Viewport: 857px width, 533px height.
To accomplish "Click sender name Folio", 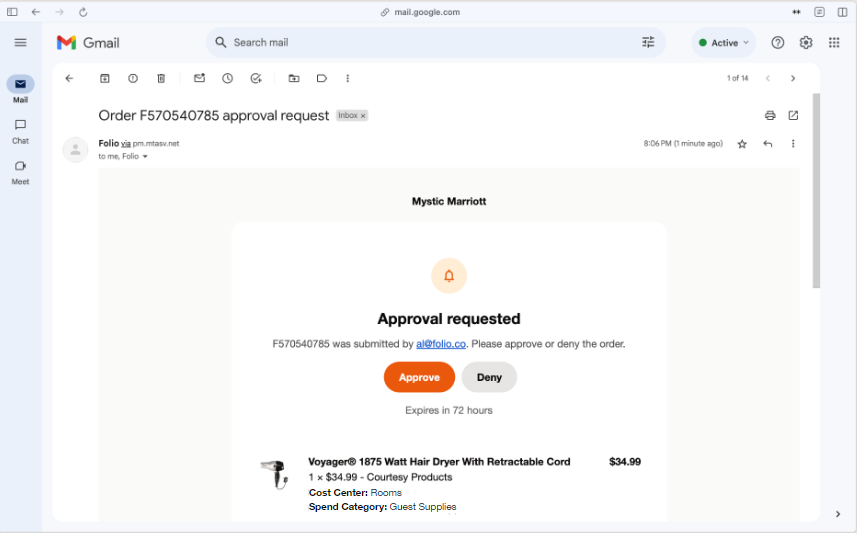I will pyautogui.click(x=109, y=143).
